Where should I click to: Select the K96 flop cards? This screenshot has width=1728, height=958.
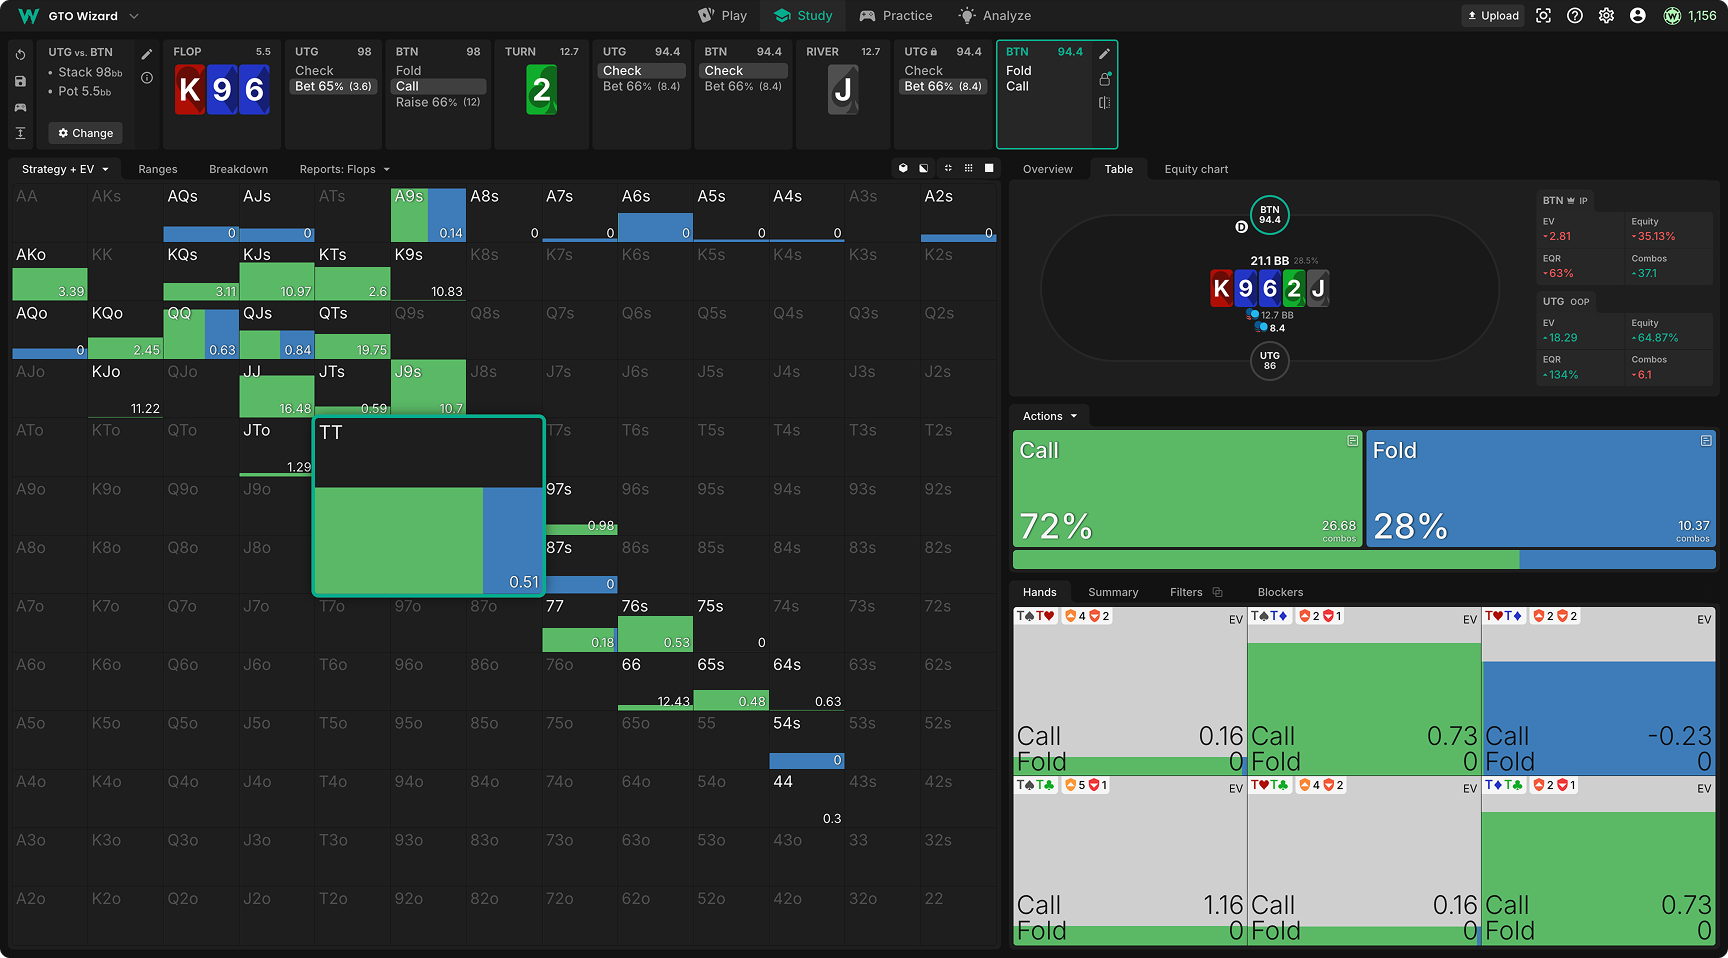pos(222,90)
